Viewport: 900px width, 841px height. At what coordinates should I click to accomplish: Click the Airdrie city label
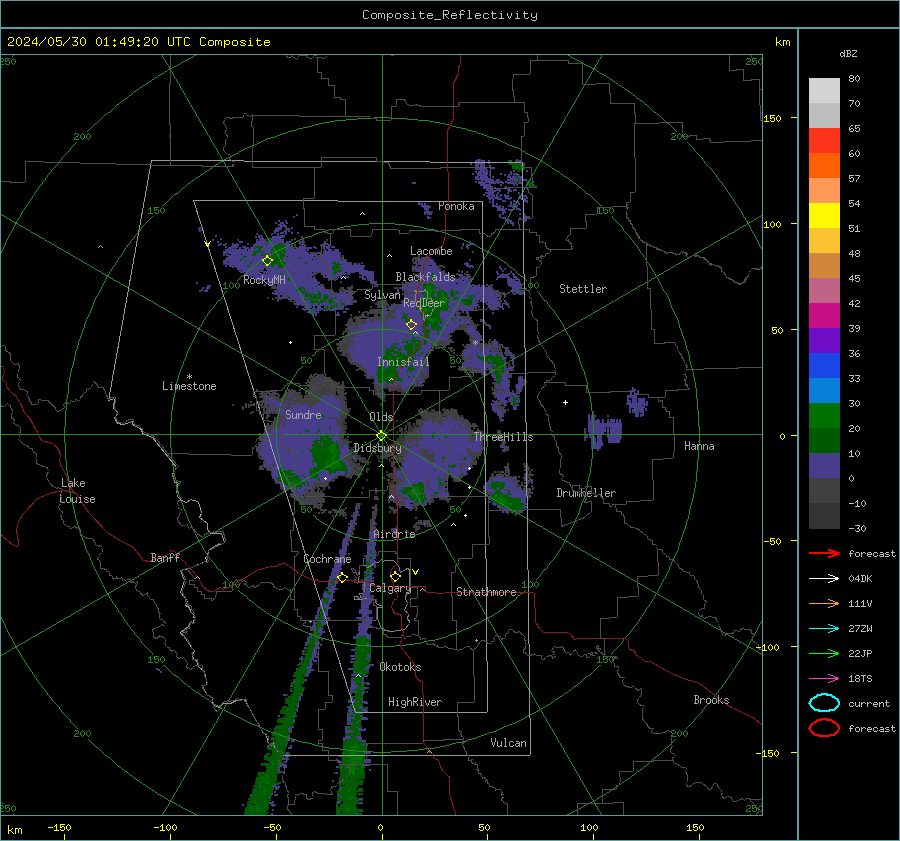(x=394, y=534)
